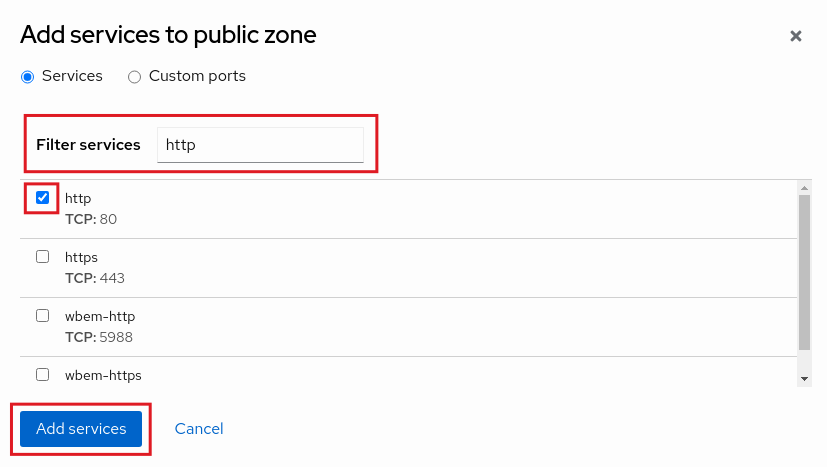Tick the wbem-http service checkbox
Viewport: 827px width, 467px height.
click(42, 316)
